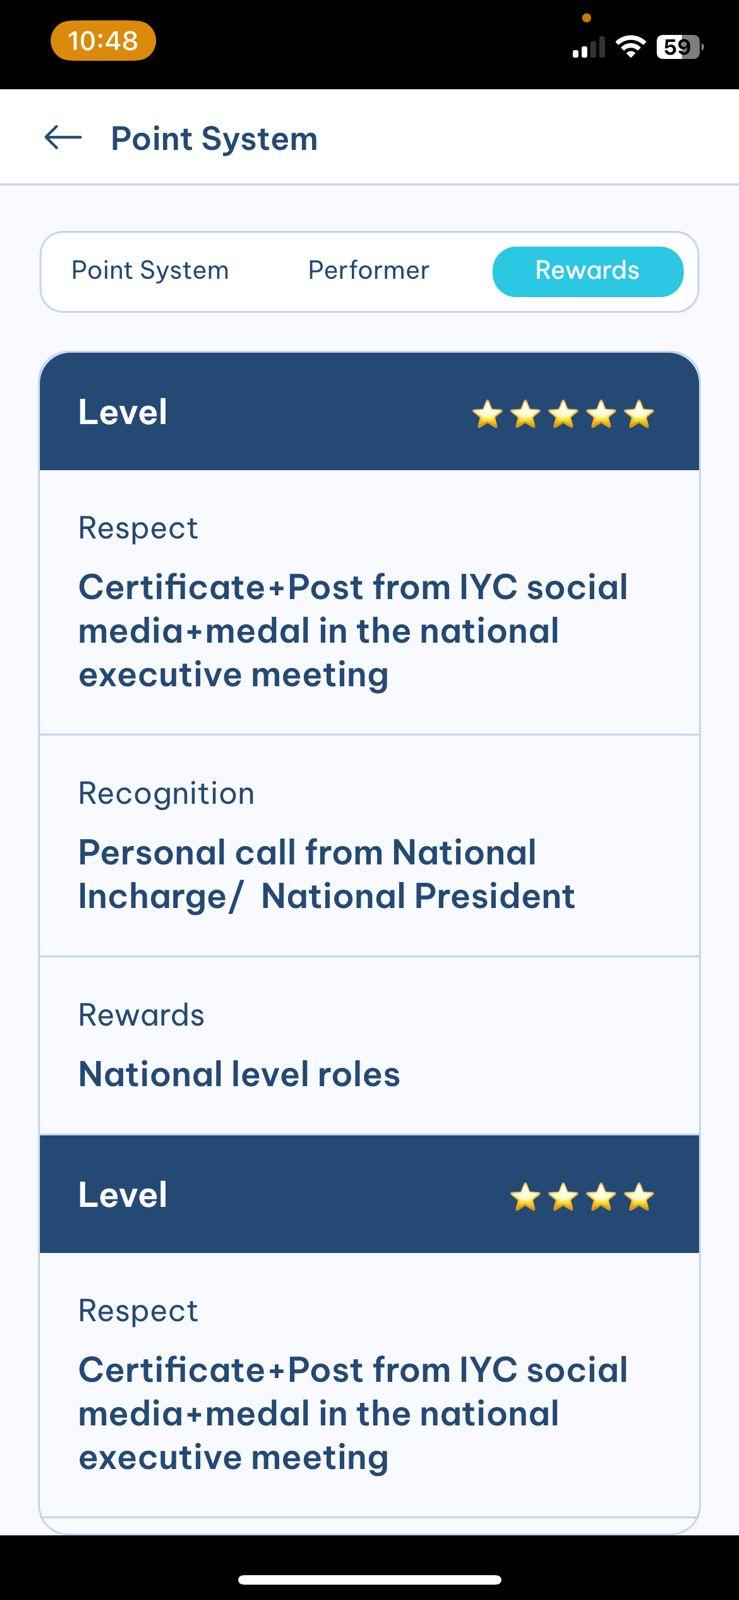Tap Personal call from National Incharge text
This screenshot has height=1600, width=739.
[326, 874]
